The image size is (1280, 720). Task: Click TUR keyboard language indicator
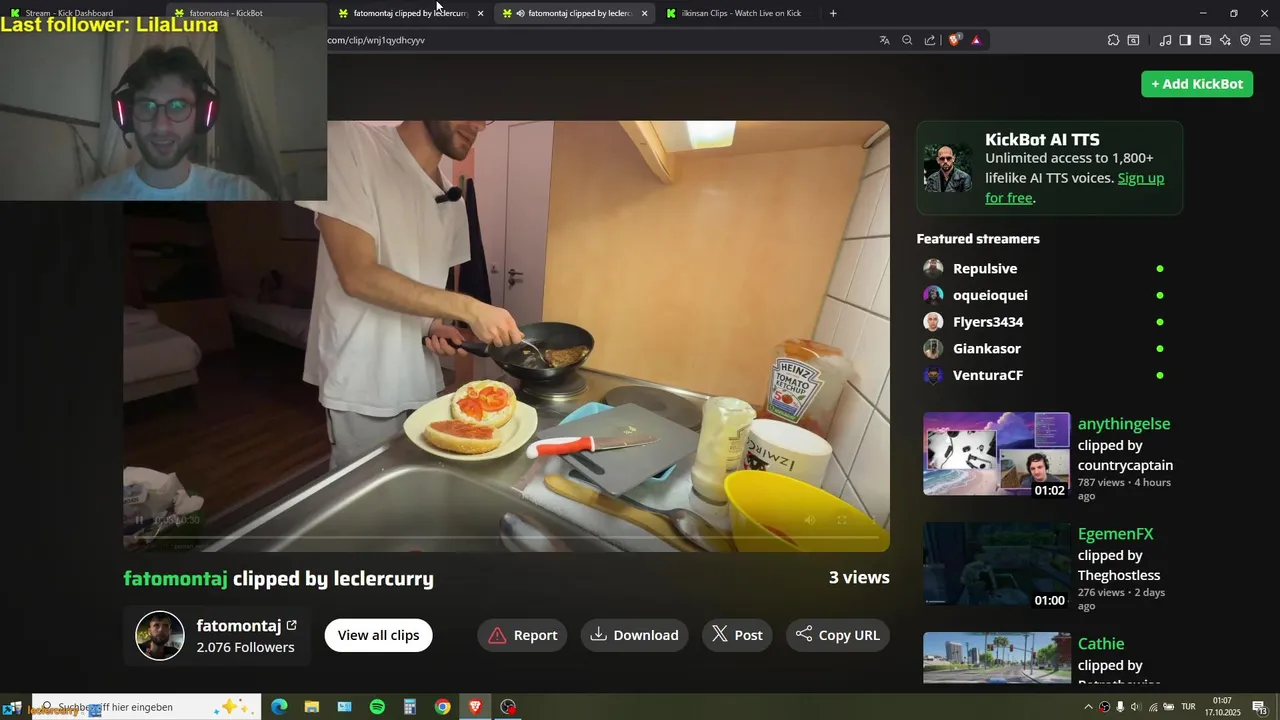click(x=1189, y=707)
